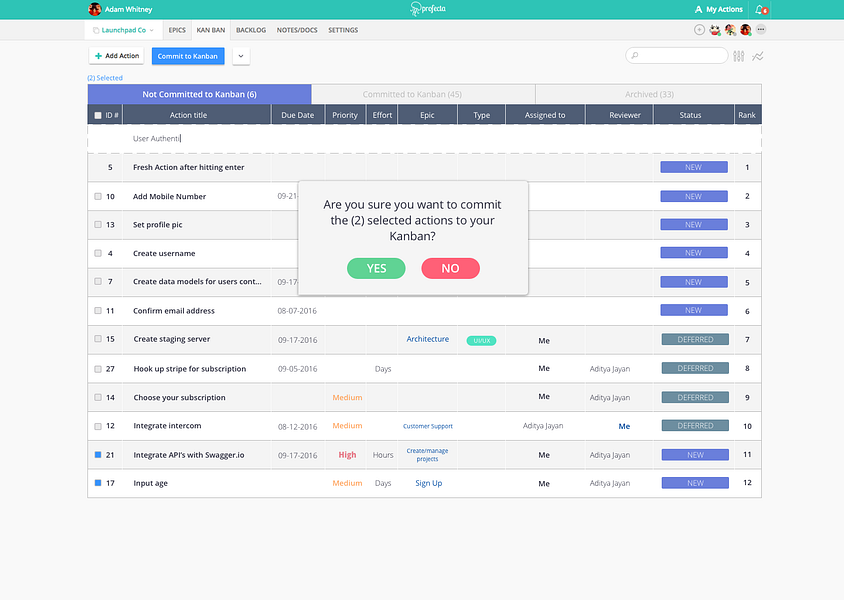844x600 pixels.
Task: Open the BACKLOG tab
Action: click(x=251, y=30)
